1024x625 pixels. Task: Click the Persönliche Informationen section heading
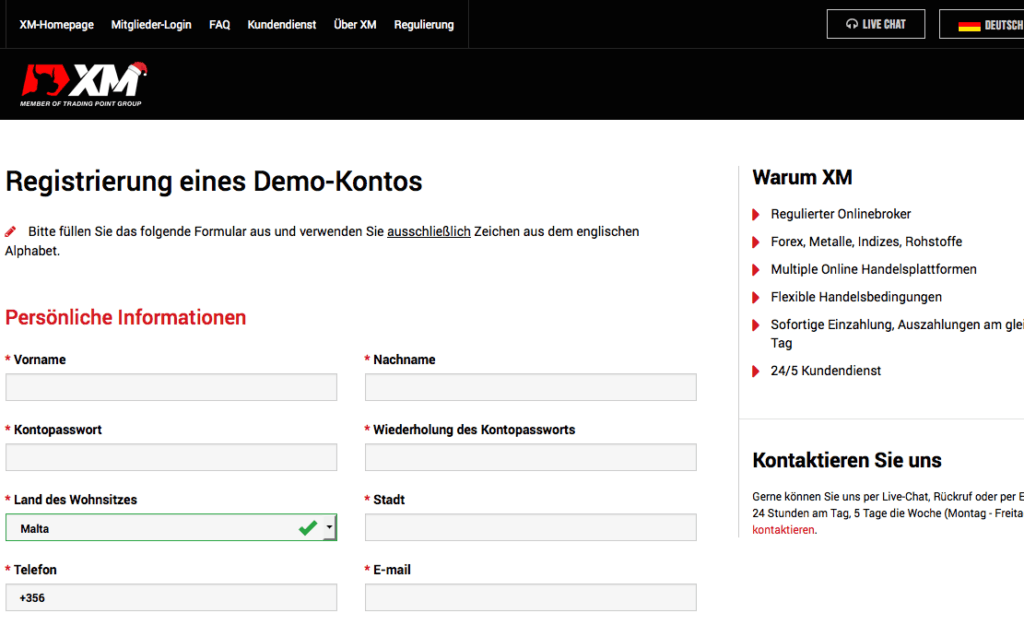click(x=125, y=317)
